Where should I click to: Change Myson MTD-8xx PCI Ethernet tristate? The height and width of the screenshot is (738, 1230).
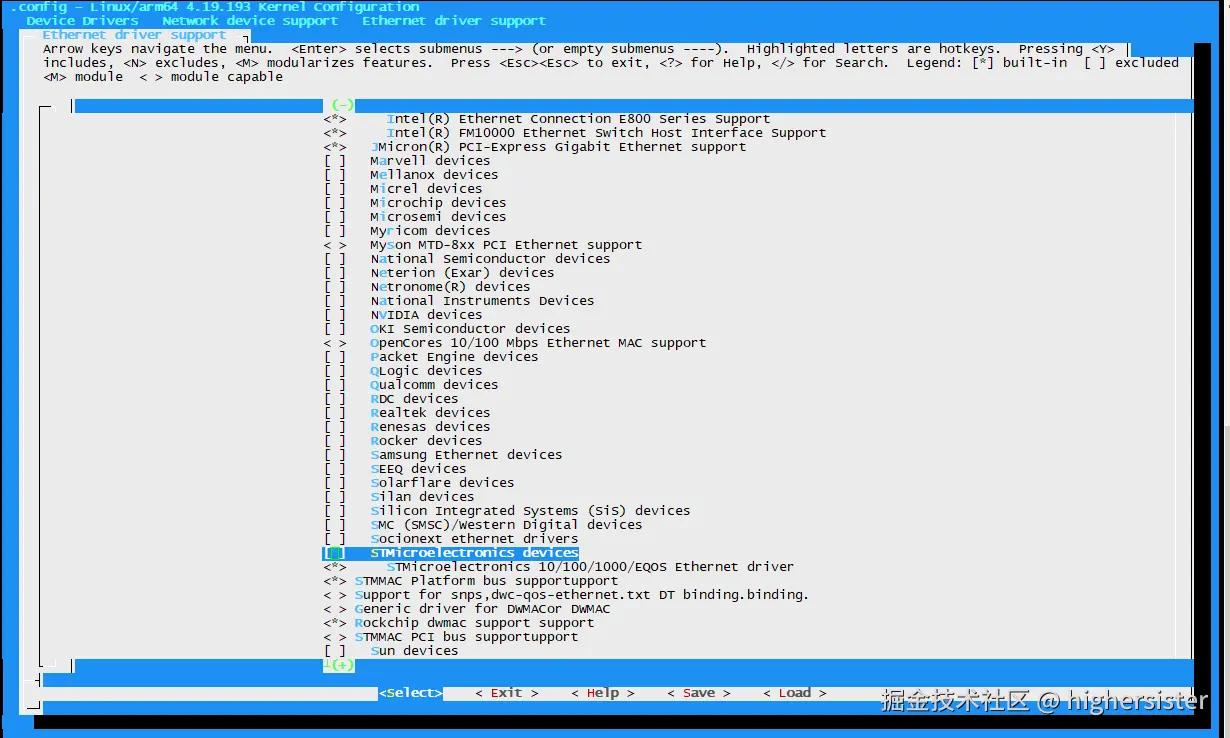coord(335,244)
